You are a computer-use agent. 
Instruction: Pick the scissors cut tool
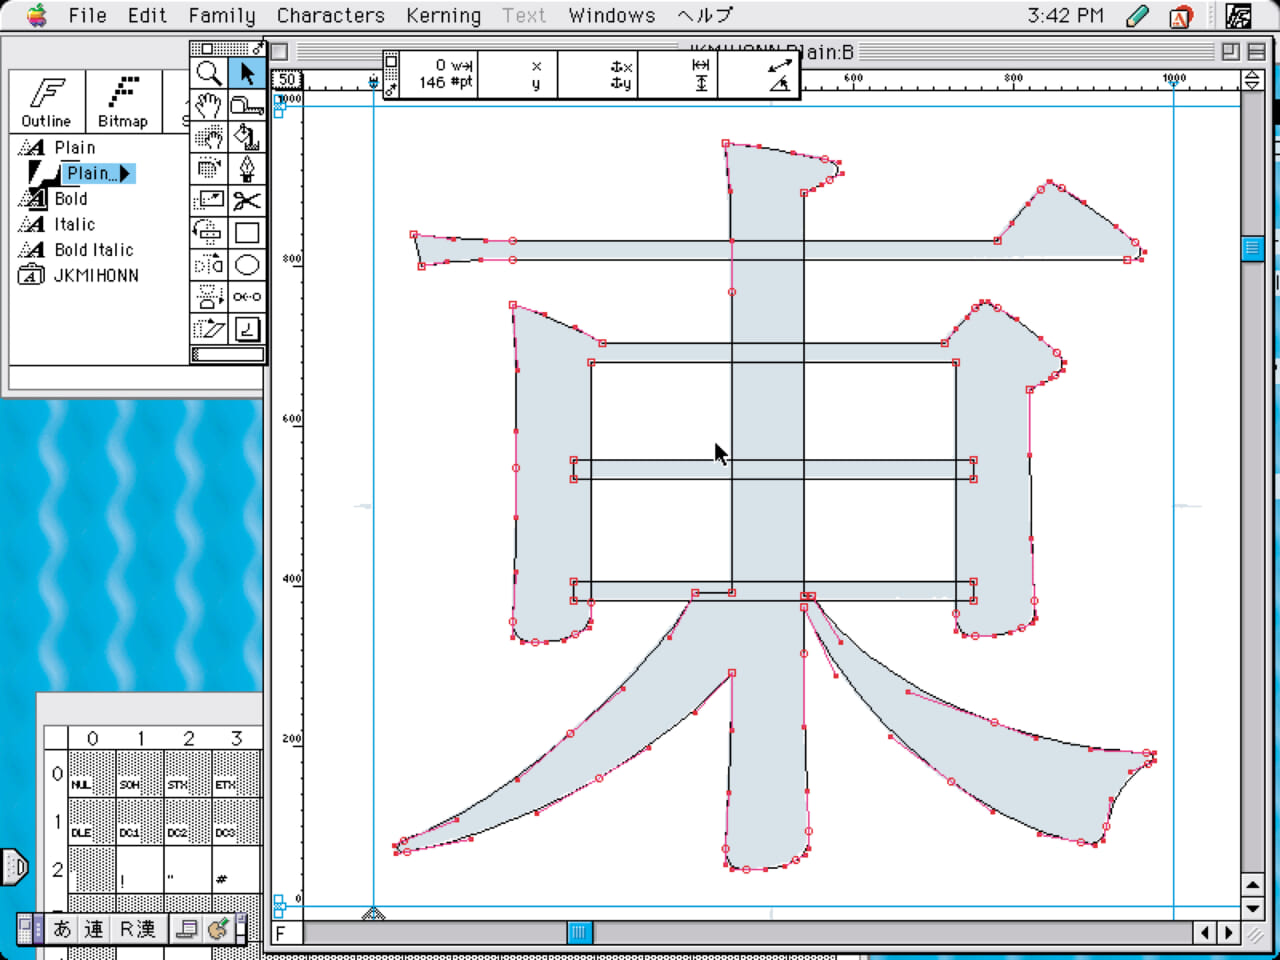pos(247,200)
